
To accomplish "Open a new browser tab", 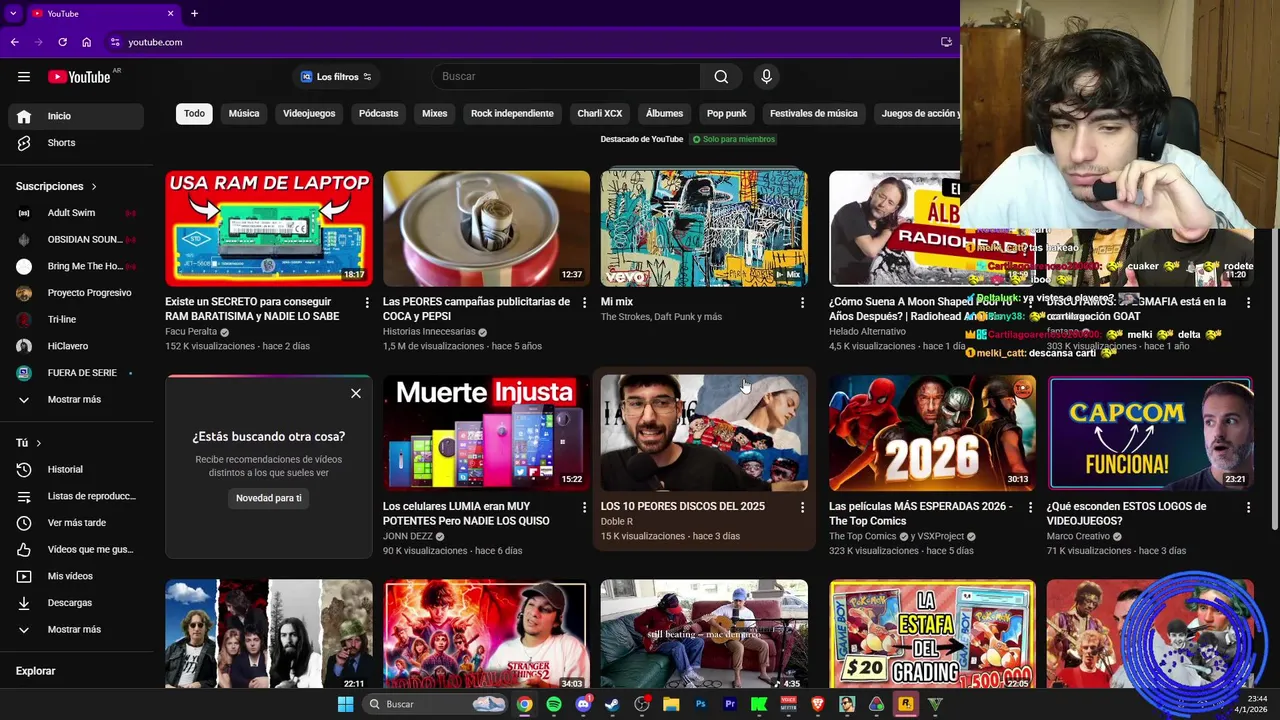I will pos(194,13).
